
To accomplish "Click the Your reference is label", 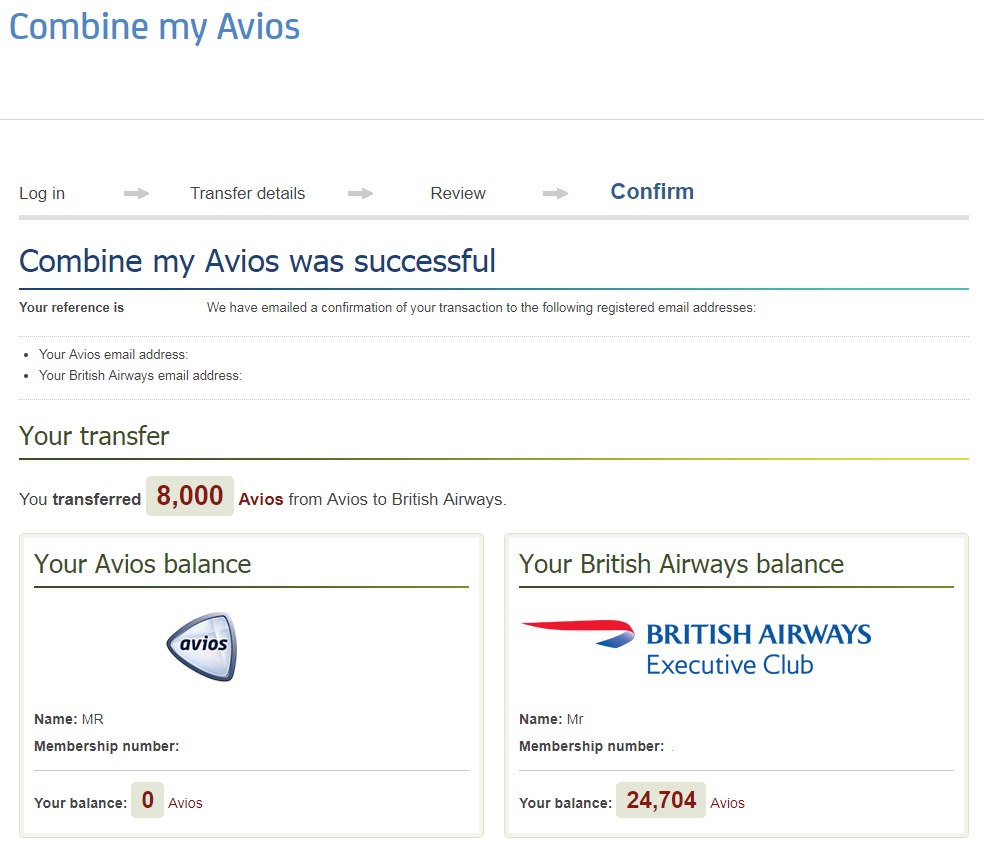I will pos(71,308).
